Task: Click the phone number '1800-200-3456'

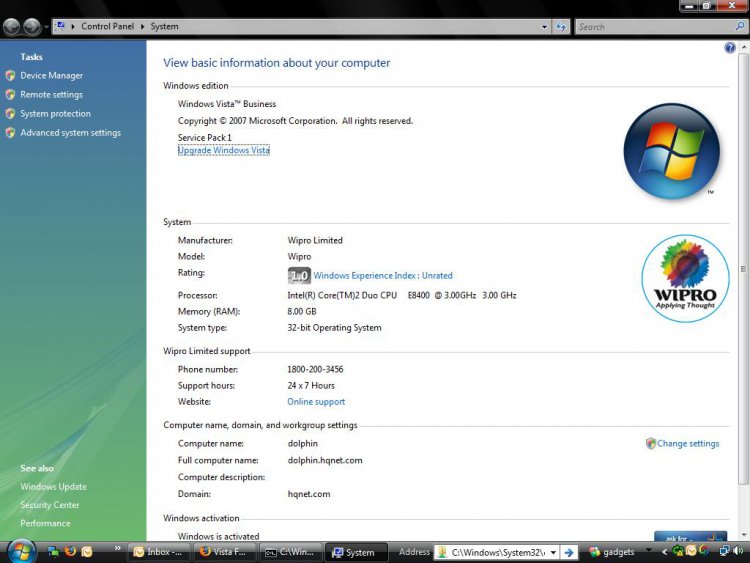Action: pos(315,369)
